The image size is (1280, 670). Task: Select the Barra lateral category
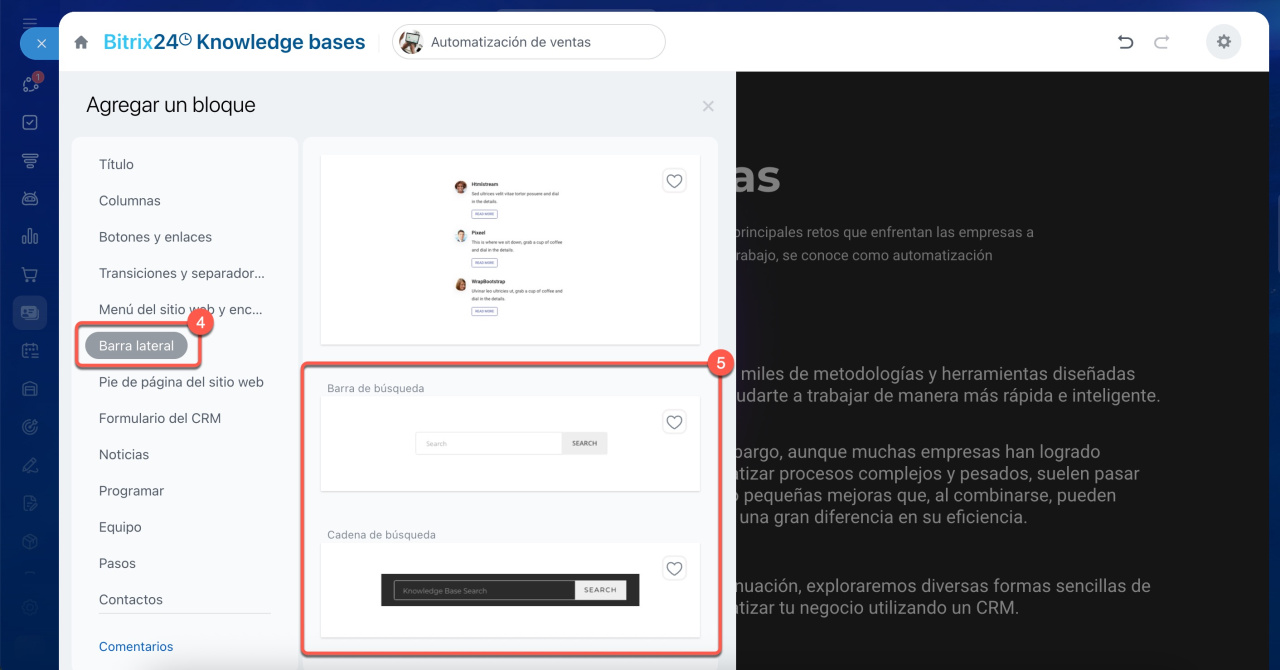(136, 346)
